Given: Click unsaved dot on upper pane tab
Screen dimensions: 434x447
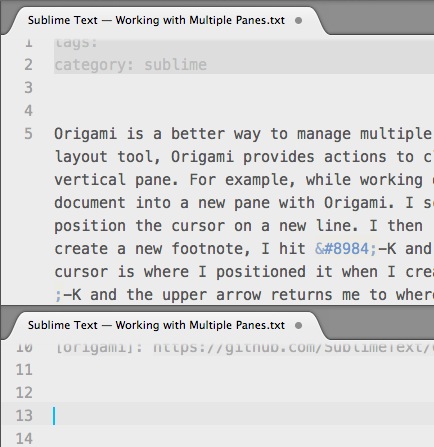Looking at the screenshot, I should pyautogui.click(x=299, y=21).
